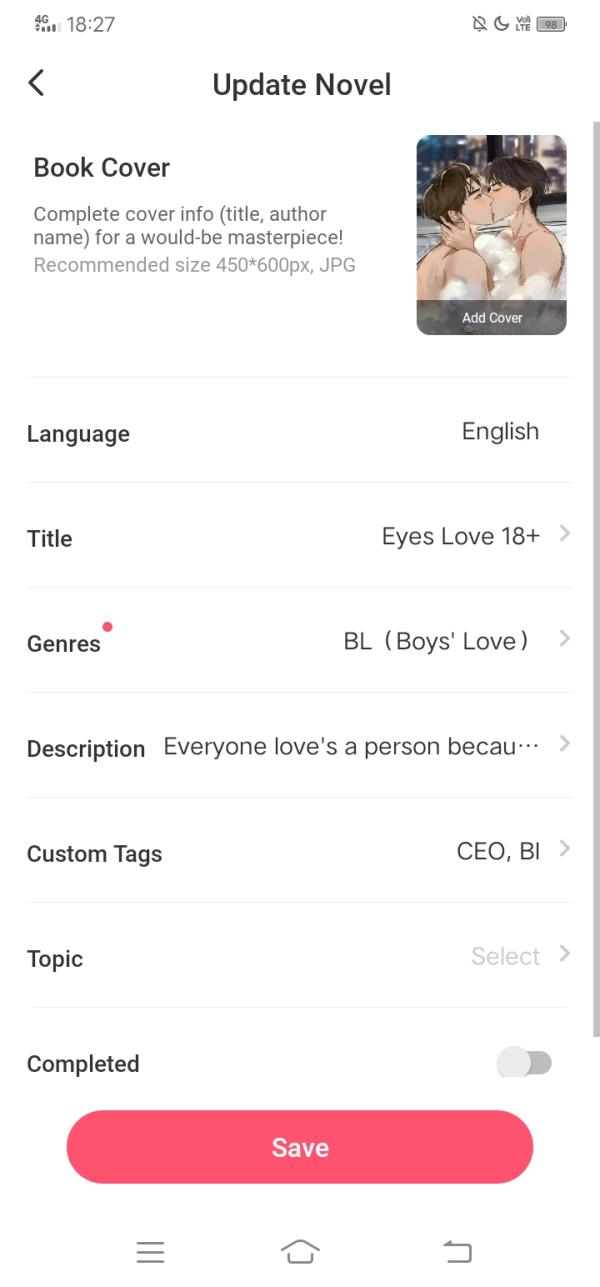Tap the muted notifications bell icon
The width and height of the screenshot is (600, 1287).
480,24
